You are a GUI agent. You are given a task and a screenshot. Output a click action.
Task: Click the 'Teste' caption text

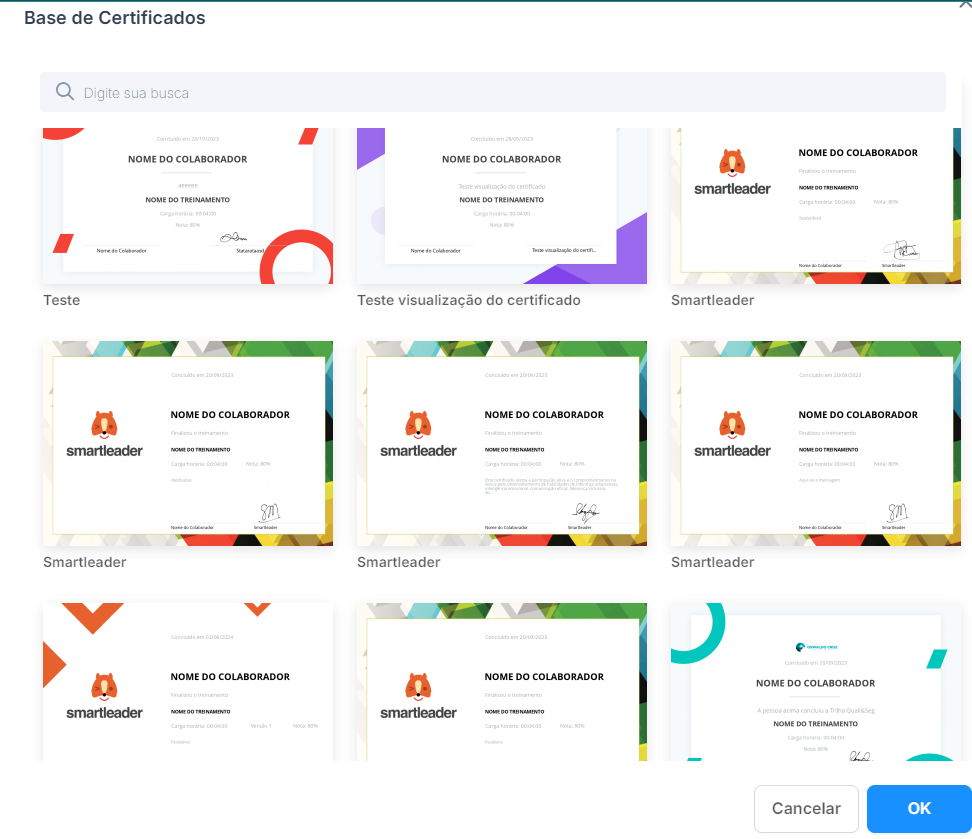tap(61, 300)
